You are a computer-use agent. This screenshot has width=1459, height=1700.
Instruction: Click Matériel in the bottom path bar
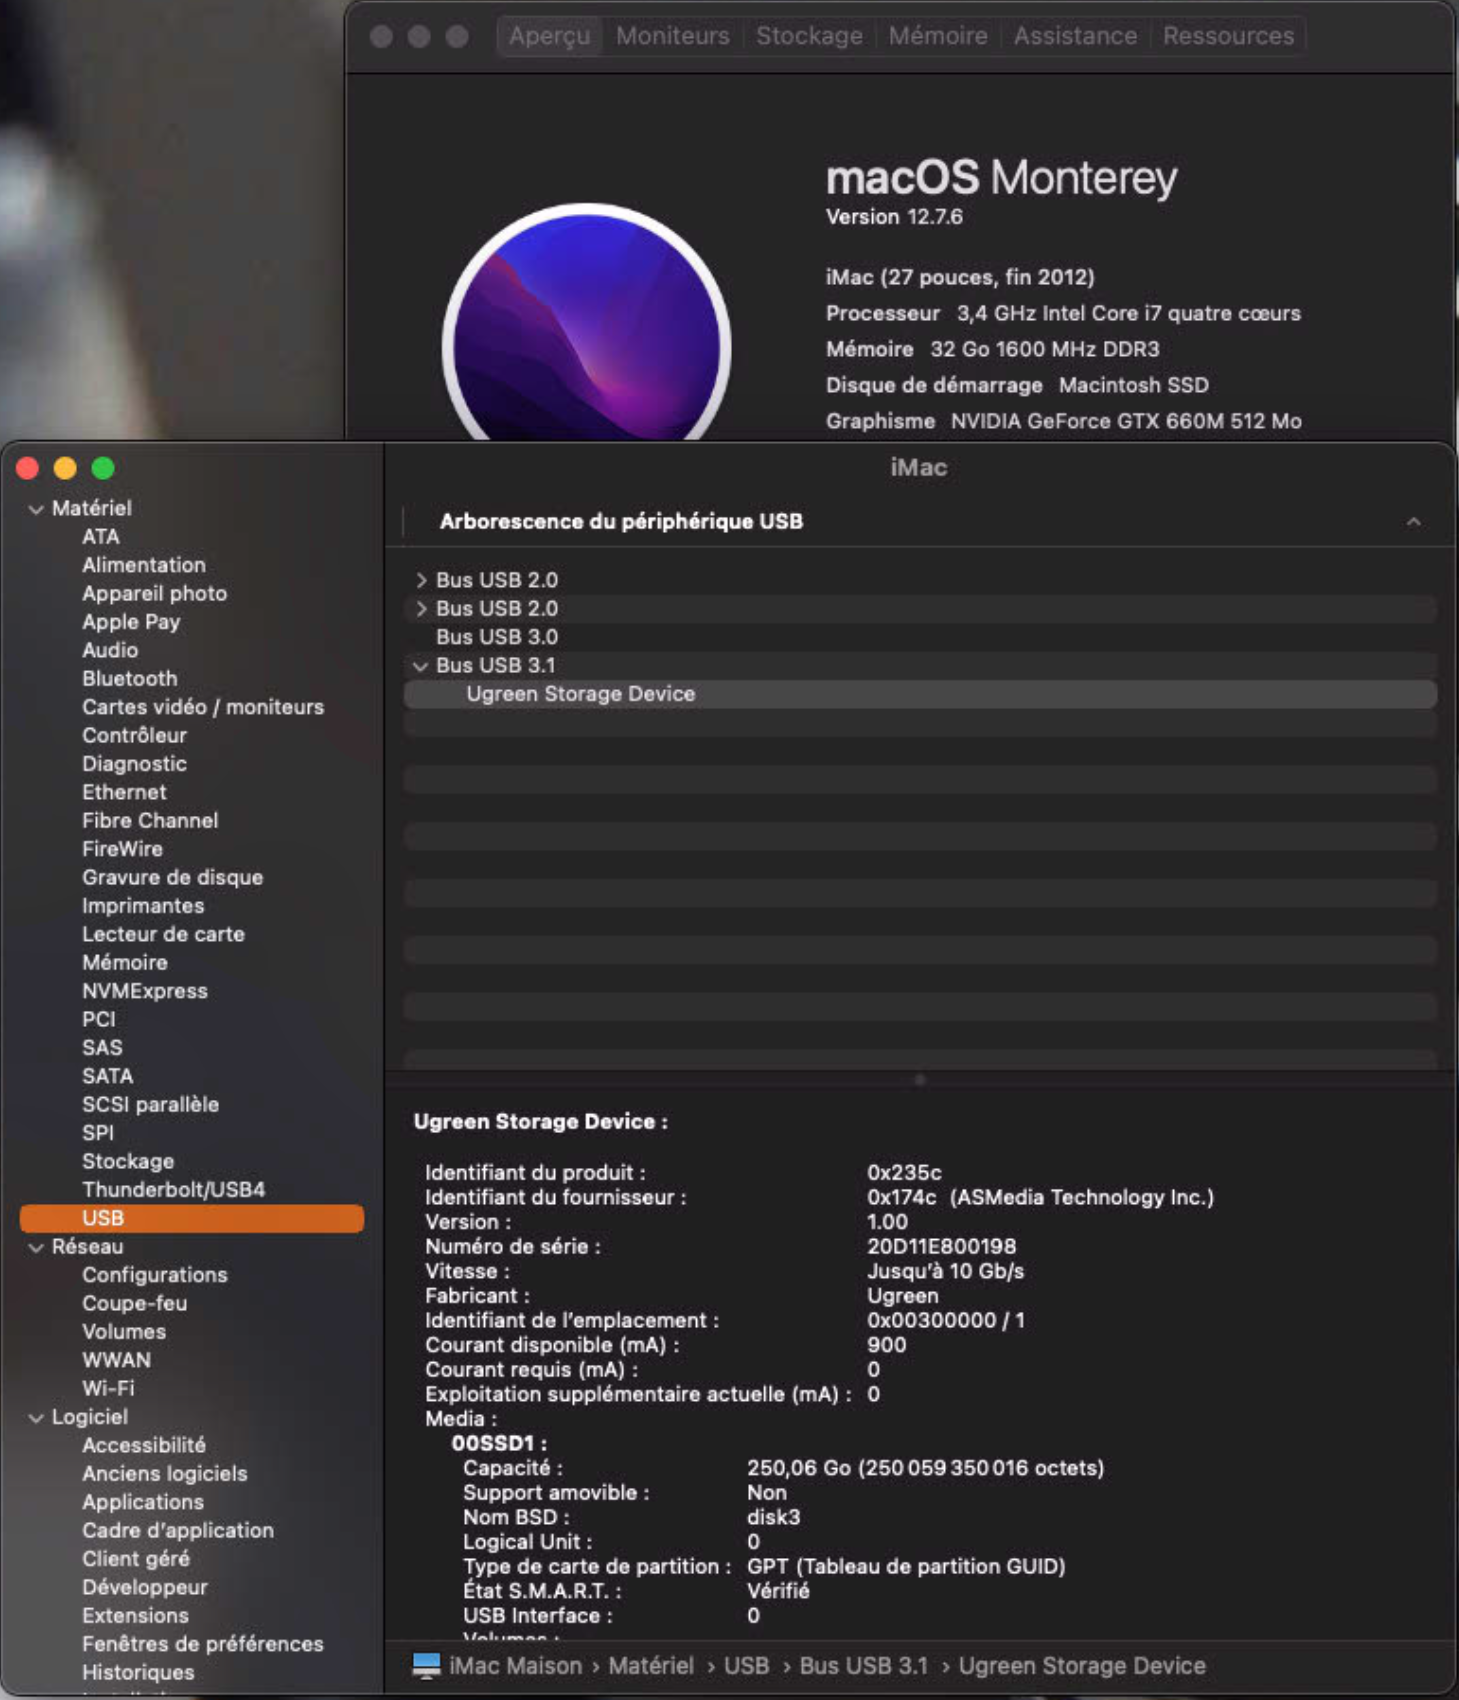pyautogui.click(x=651, y=1666)
